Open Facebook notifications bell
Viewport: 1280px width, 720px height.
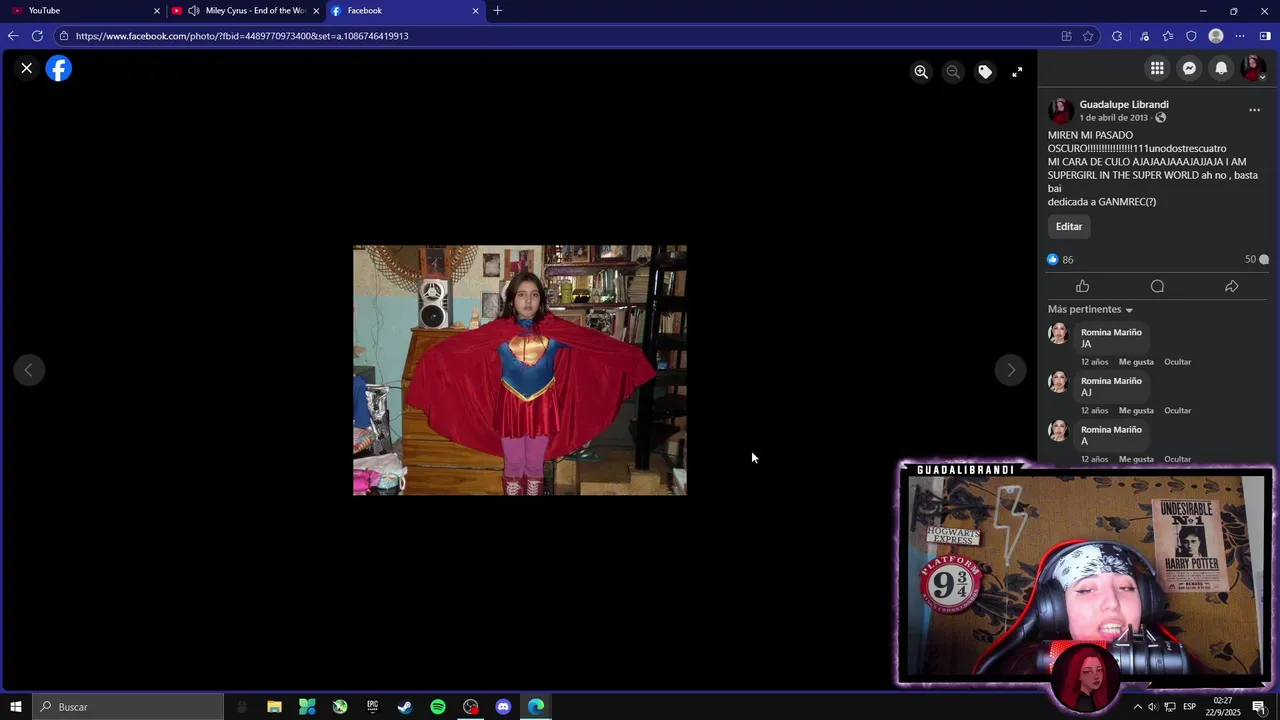click(1221, 68)
